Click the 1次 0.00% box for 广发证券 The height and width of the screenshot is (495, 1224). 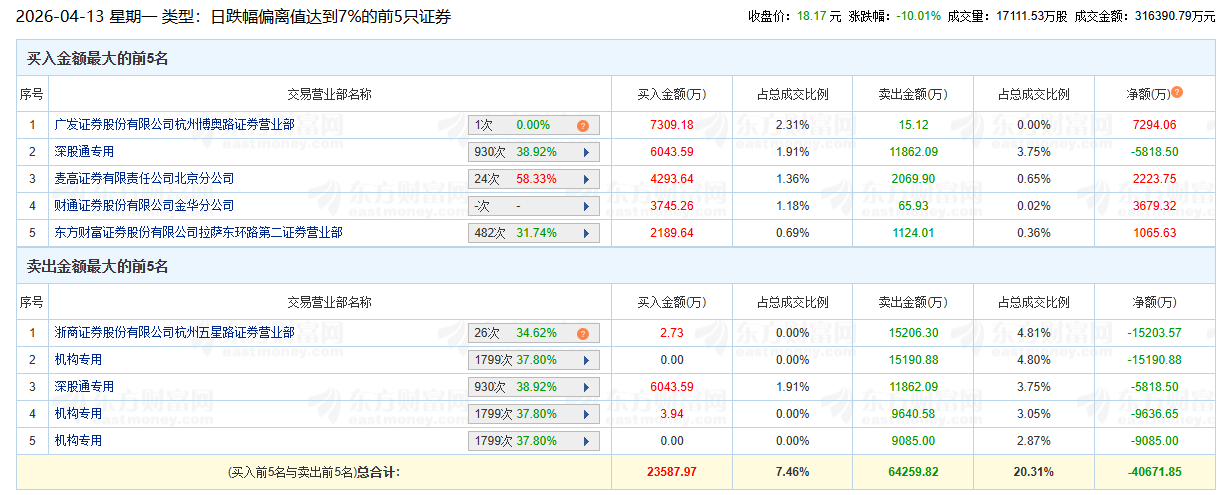click(x=520, y=125)
